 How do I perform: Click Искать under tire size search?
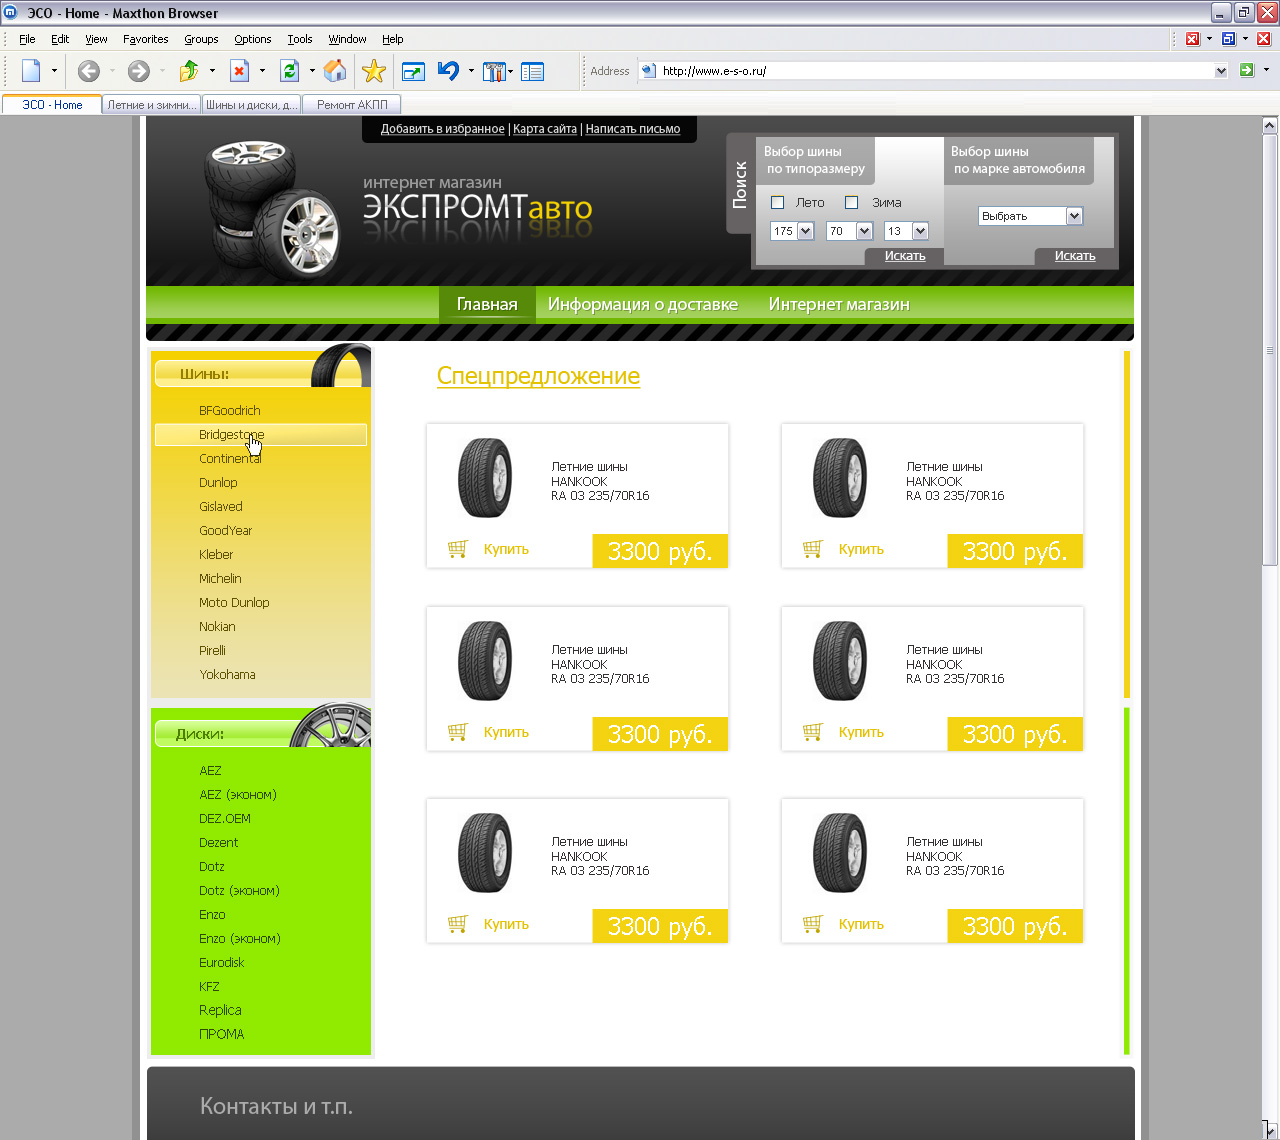905,256
